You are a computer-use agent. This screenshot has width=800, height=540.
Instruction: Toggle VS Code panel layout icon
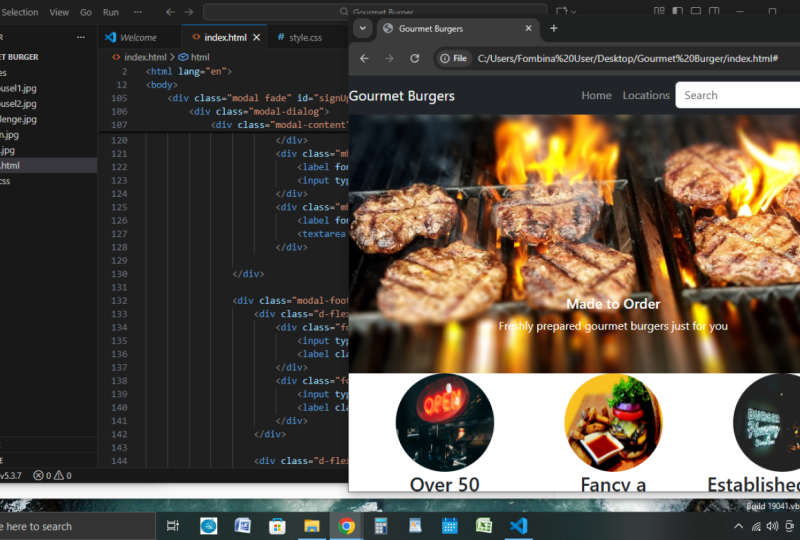click(696, 11)
